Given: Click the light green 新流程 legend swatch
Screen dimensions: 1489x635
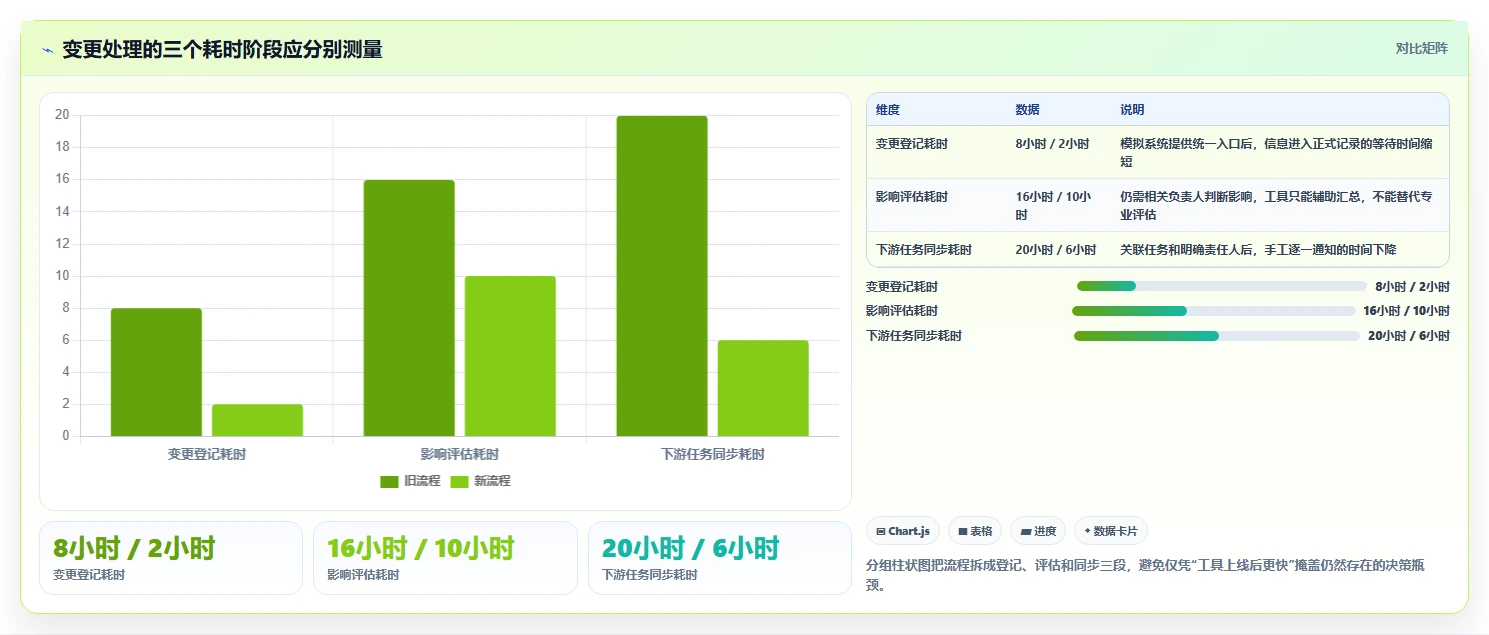Looking at the screenshot, I should pos(459,482).
